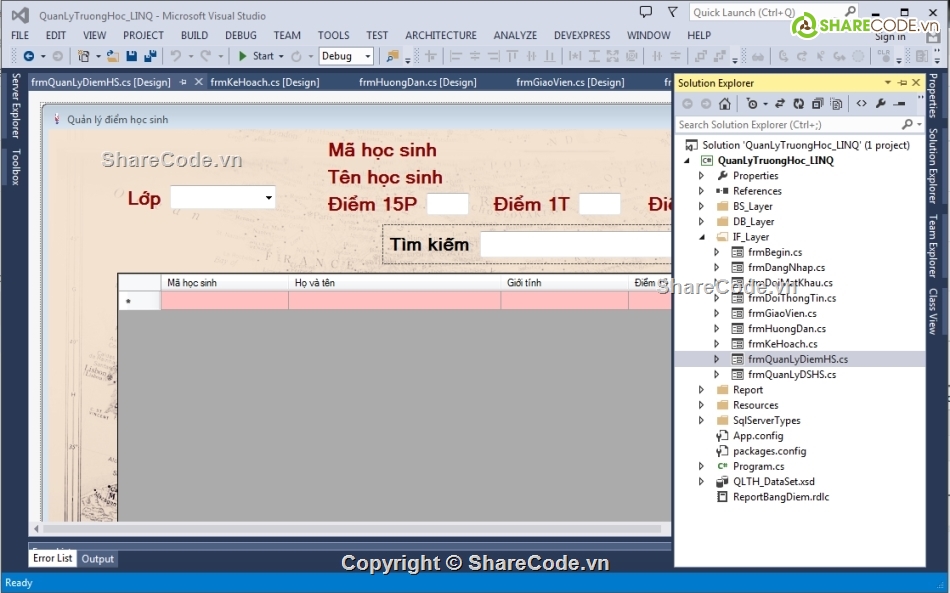Click the New Project toolbar icon
This screenshot has width=950, height=593.
coord(83,56)
